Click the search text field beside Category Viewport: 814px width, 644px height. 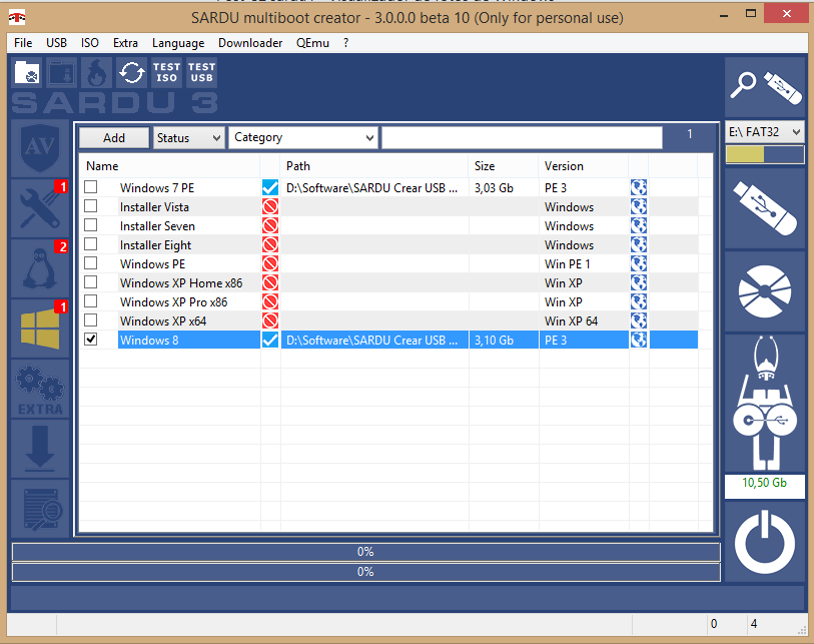coord(522,138)
